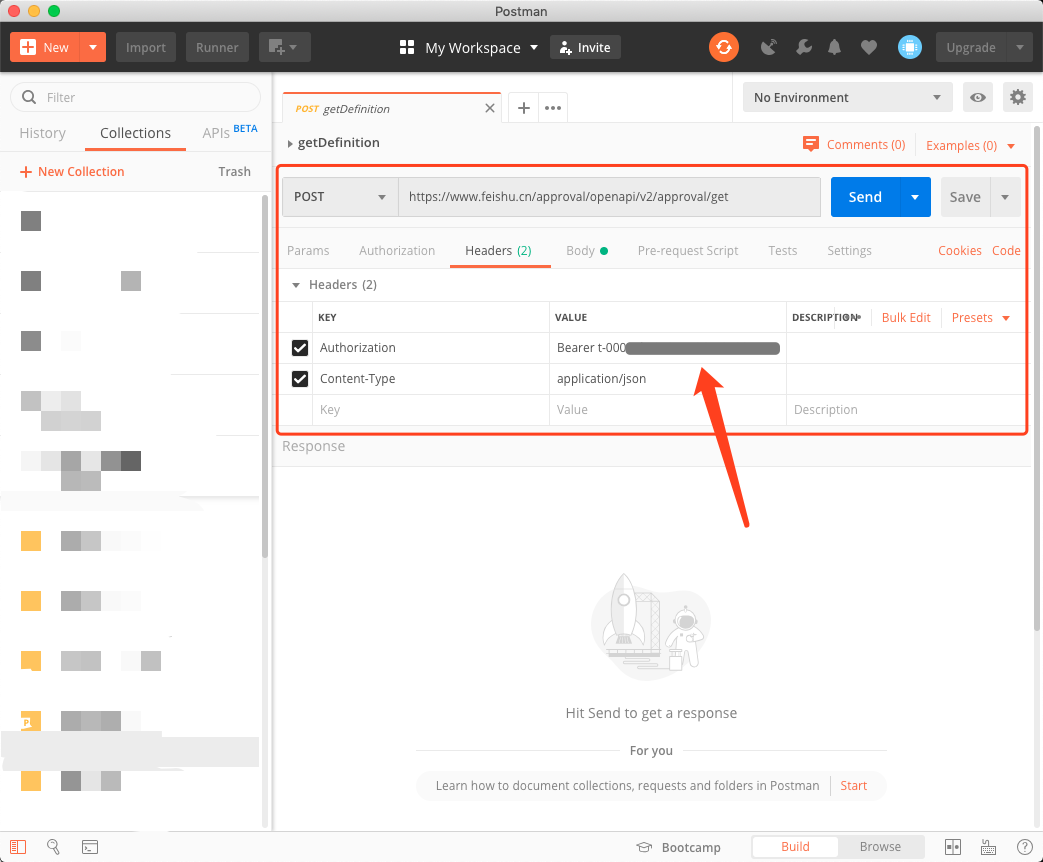This screenshot has height=862, width=1043.
Task: Toggle sidebar visibility icon in status bar
Action: (x=19, y=847)
